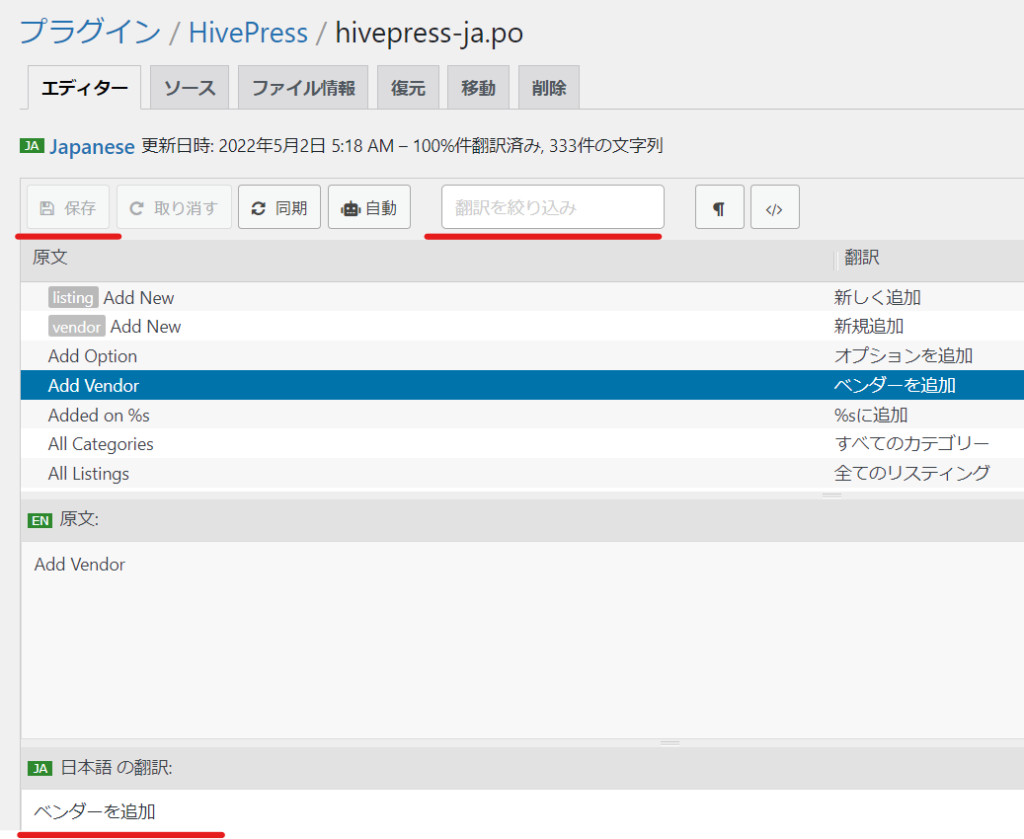The image size is (1024, 839).
Task: Toggle invisible characters with the pilcrow icon
Action: 719,208
